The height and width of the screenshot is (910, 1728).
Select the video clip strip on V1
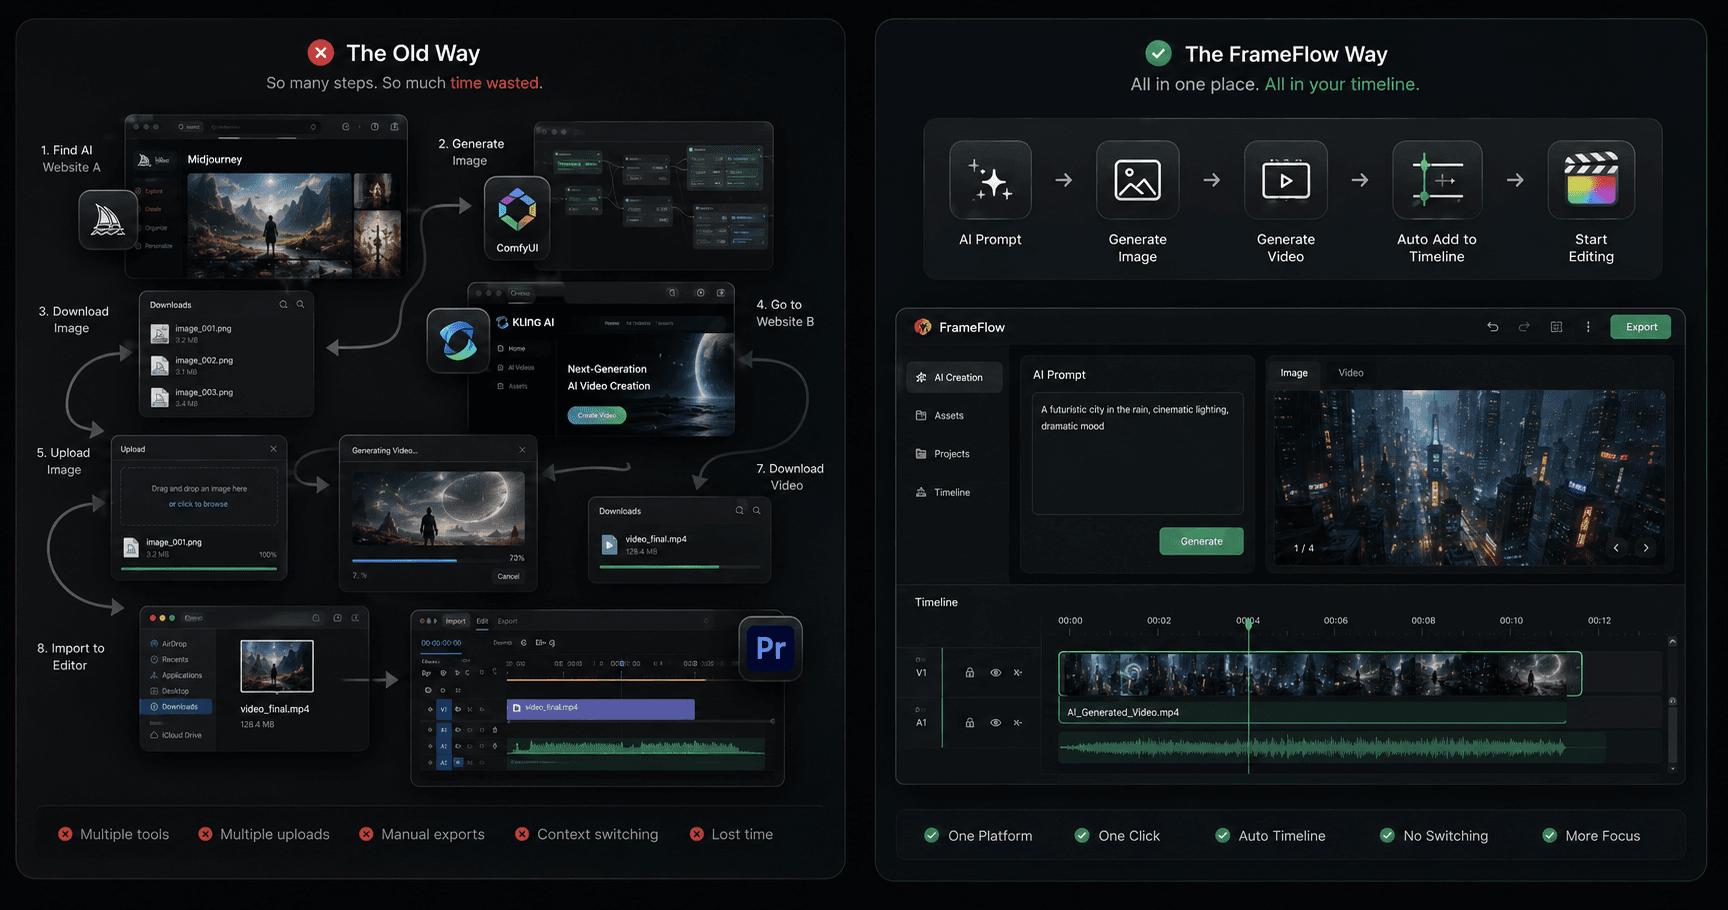pyautogui.click(x=1320, y=674)
